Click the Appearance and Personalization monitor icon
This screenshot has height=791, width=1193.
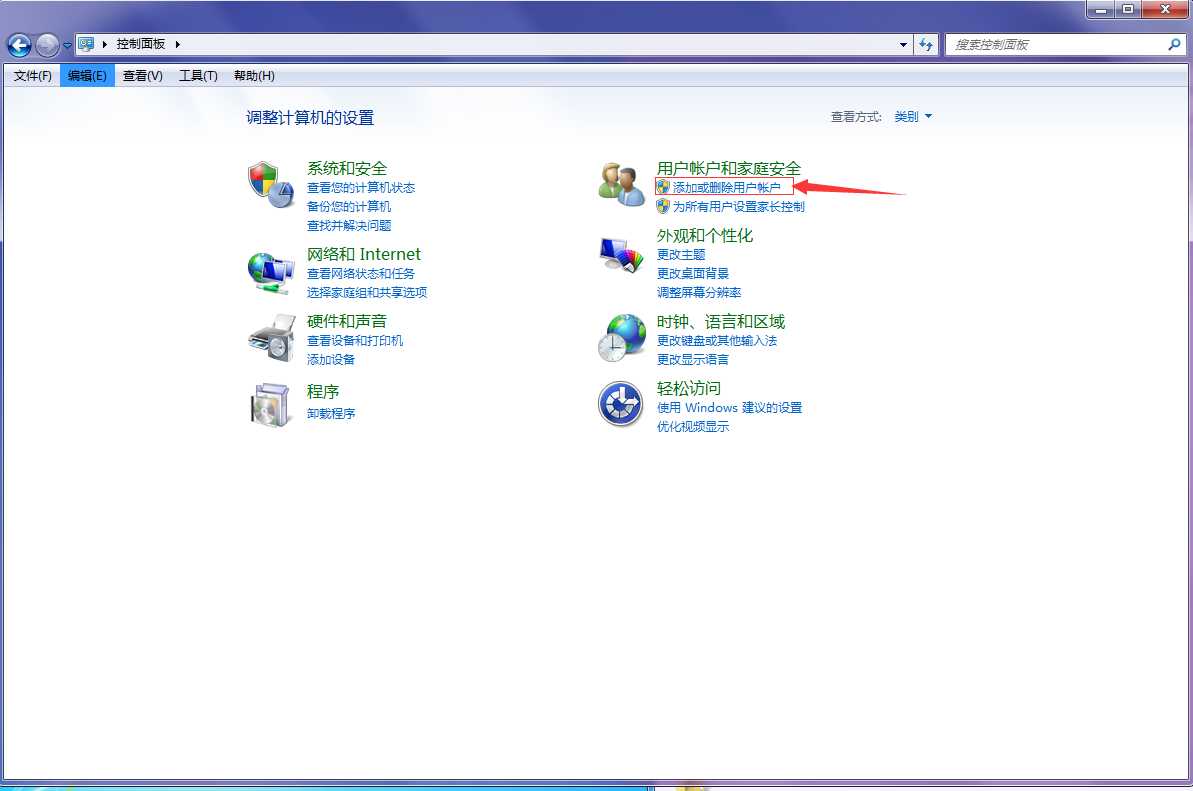pos(622,254)
